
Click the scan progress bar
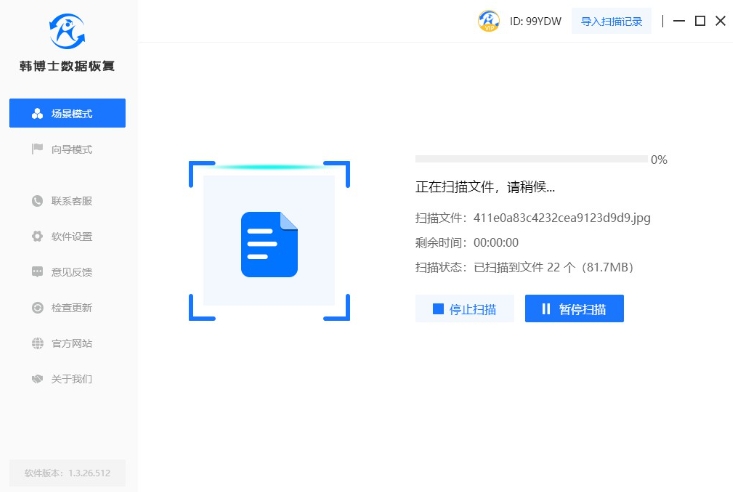point(530,159)
